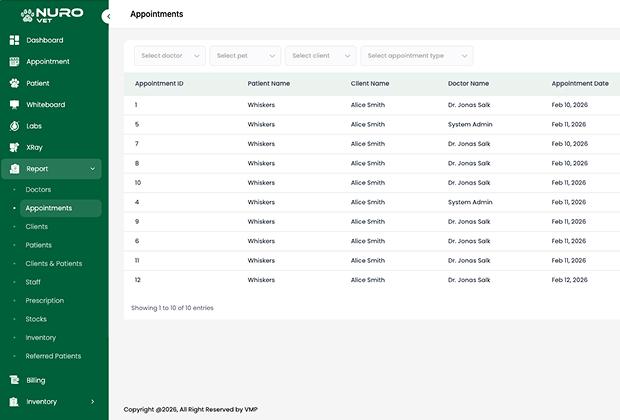Click the Billing icon in sidebar
620x420 pixels.
(14, 380)
